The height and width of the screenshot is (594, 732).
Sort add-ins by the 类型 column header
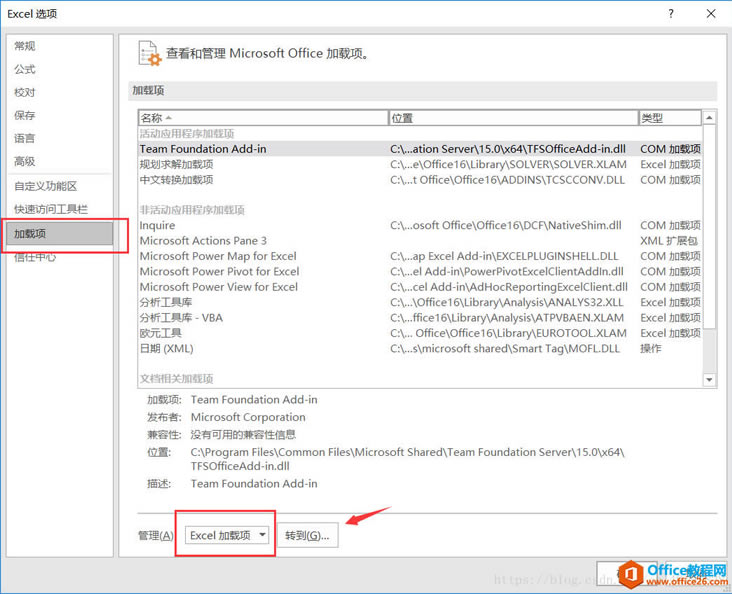pos(670,118)
